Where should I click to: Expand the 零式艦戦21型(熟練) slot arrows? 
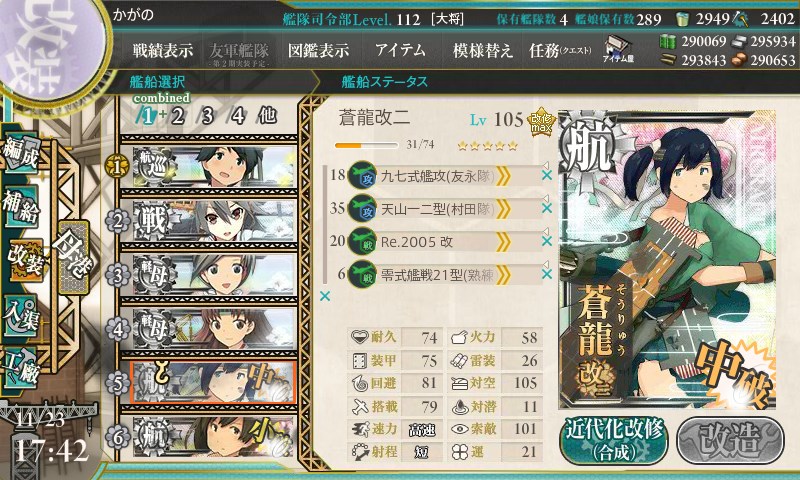[x=503, y=274]
